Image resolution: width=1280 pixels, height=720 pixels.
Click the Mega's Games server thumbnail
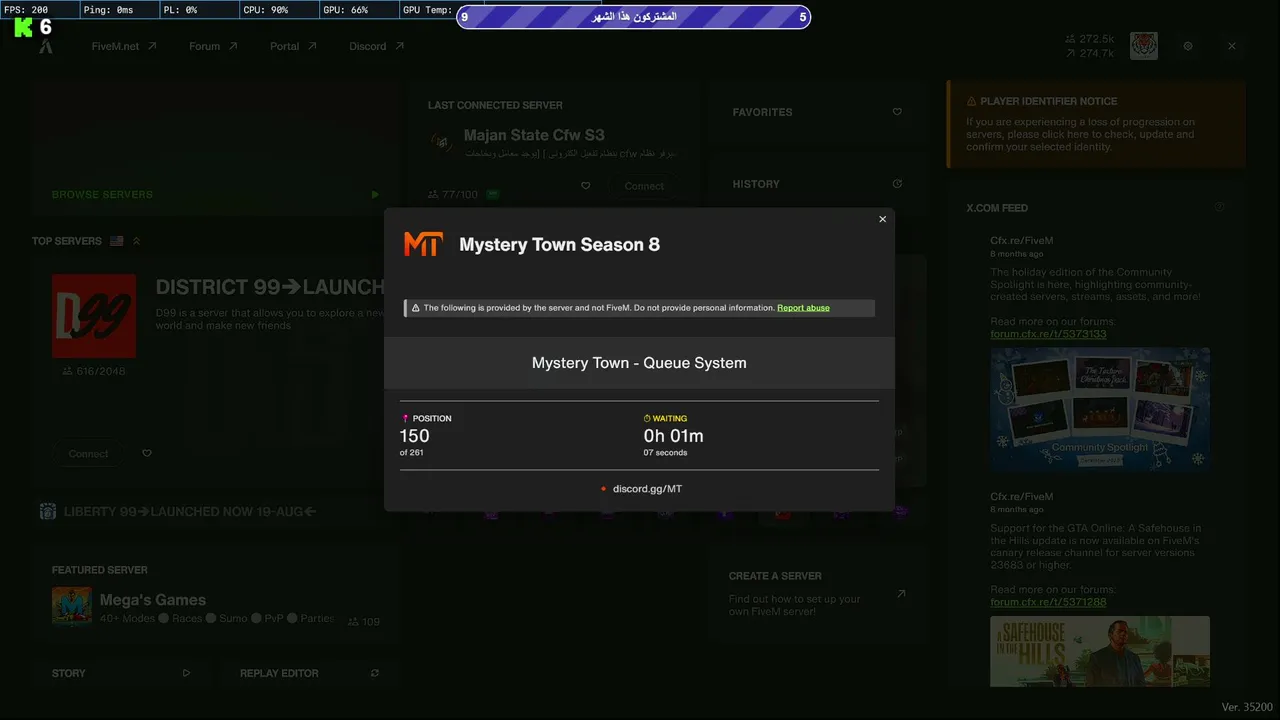pos(72,606)
